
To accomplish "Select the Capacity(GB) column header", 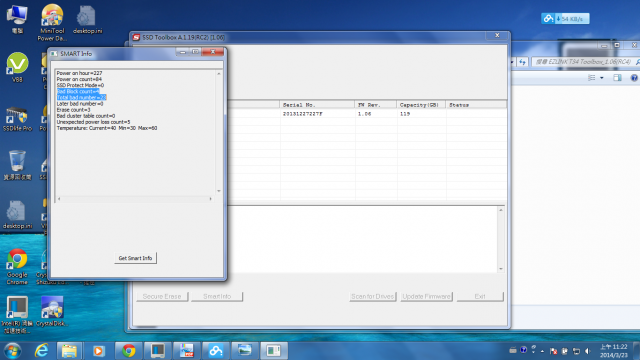I will click(421, 105).
